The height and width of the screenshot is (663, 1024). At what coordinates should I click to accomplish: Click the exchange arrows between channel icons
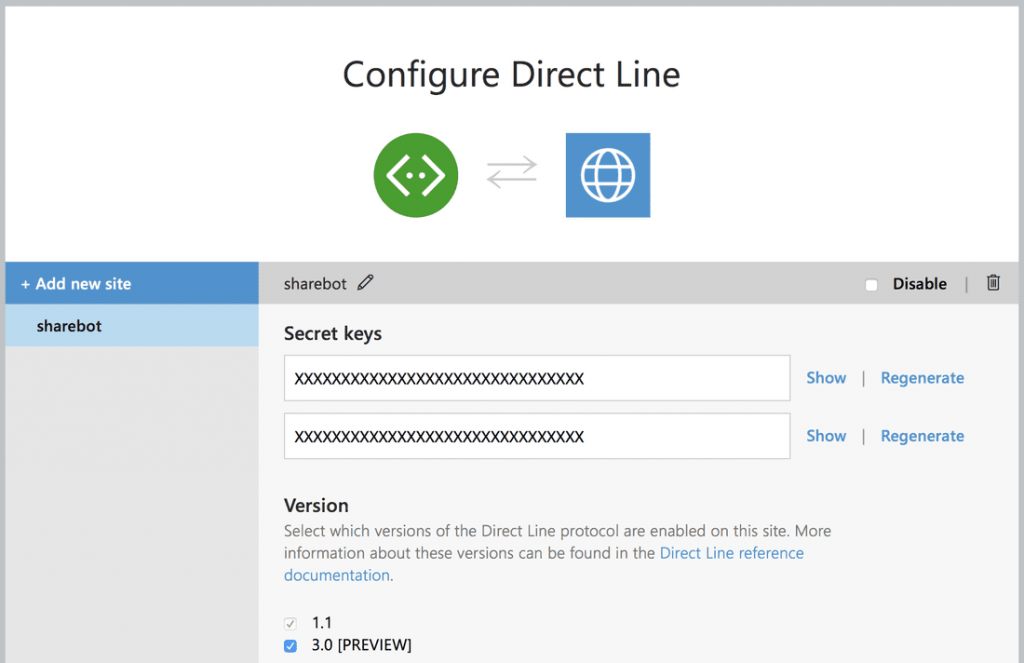511,174
